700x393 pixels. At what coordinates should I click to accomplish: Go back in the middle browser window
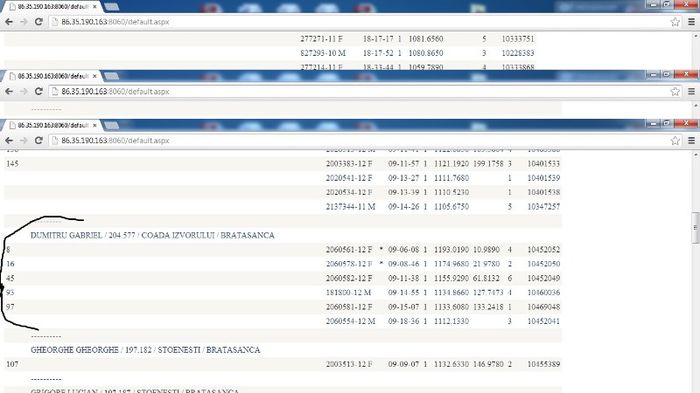[9, 92]
